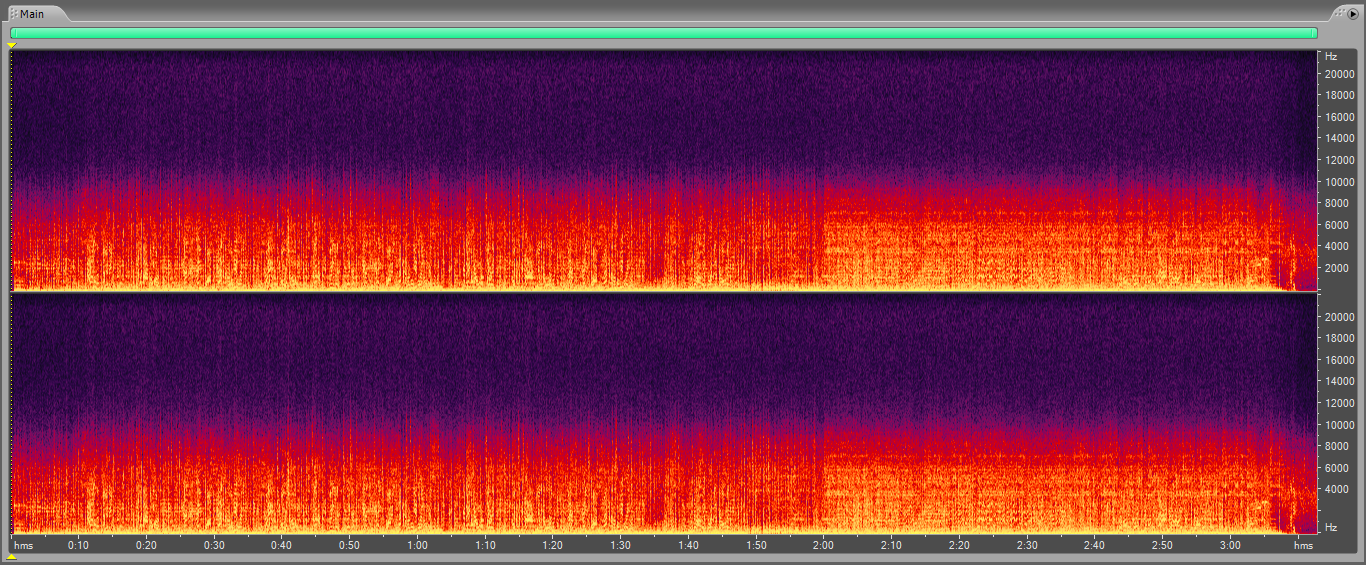Click 6000 on the bottom channel frequency scale
The height and width of the screenshot is (565, 1366).
coord(1339,468)
